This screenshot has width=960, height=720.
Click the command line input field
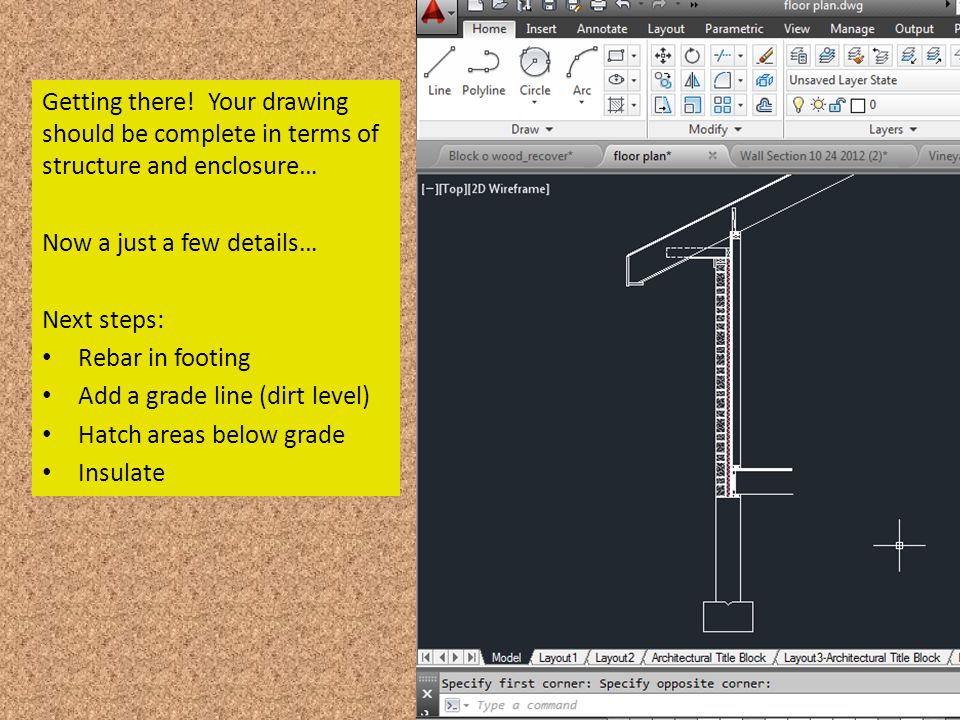(698, 705)
